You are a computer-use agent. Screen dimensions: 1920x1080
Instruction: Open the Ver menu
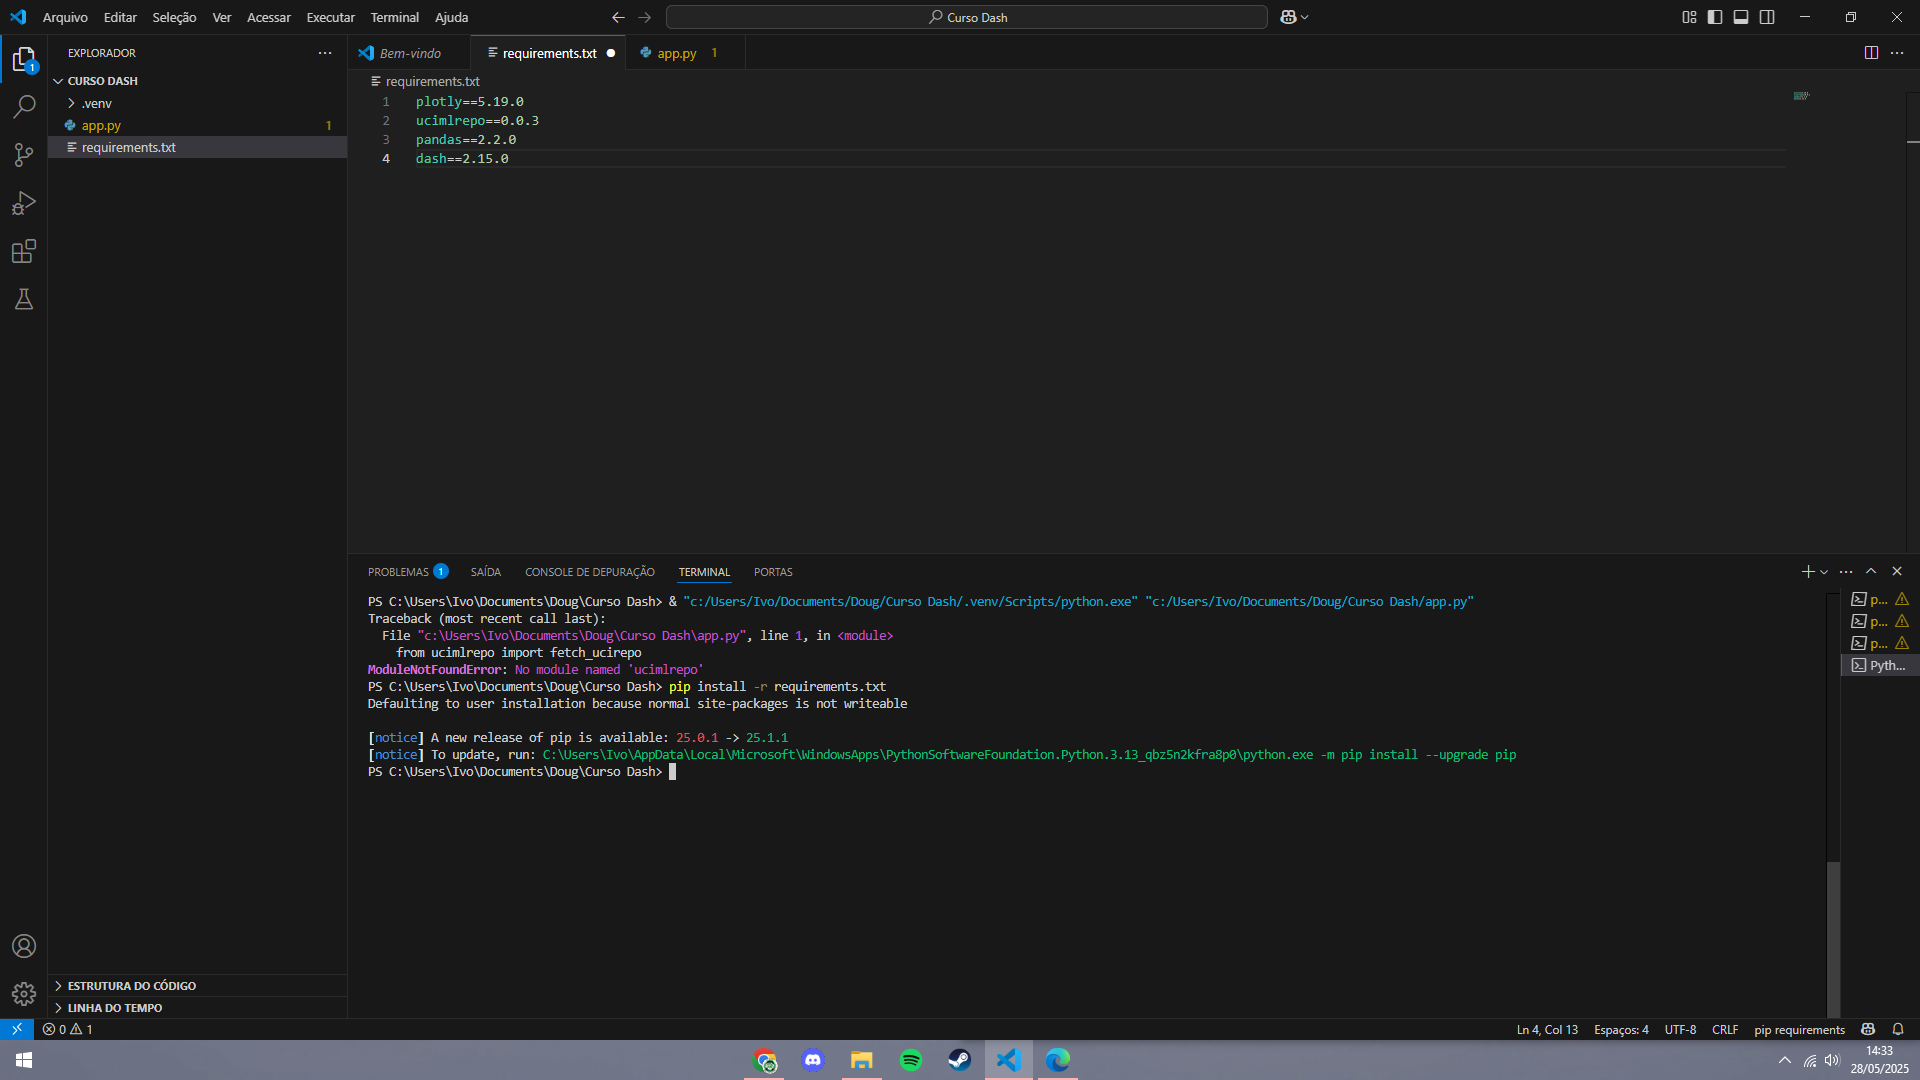coord(222,17)
